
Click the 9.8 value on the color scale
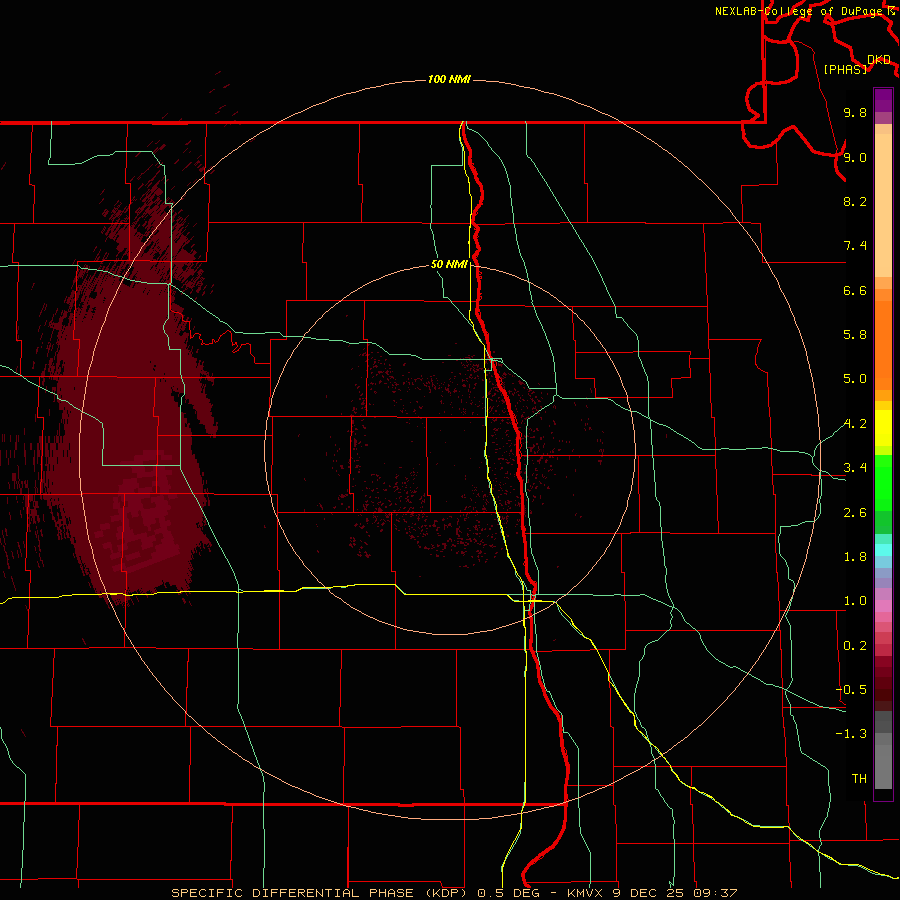(x=855, y=113)
